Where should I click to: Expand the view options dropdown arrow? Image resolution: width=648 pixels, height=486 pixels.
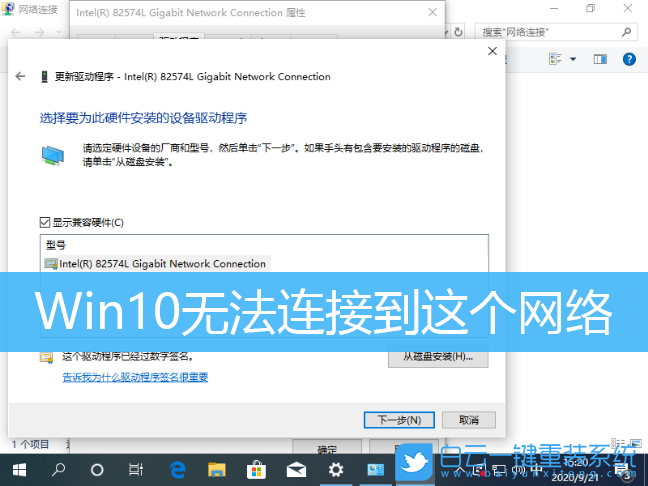(x=573, y=59)
